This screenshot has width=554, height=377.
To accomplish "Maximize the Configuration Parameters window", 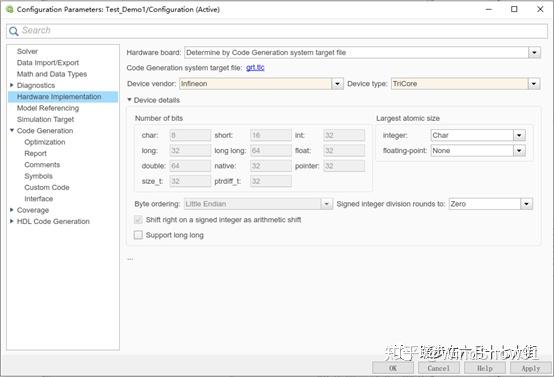I will [x=514, y=9].
